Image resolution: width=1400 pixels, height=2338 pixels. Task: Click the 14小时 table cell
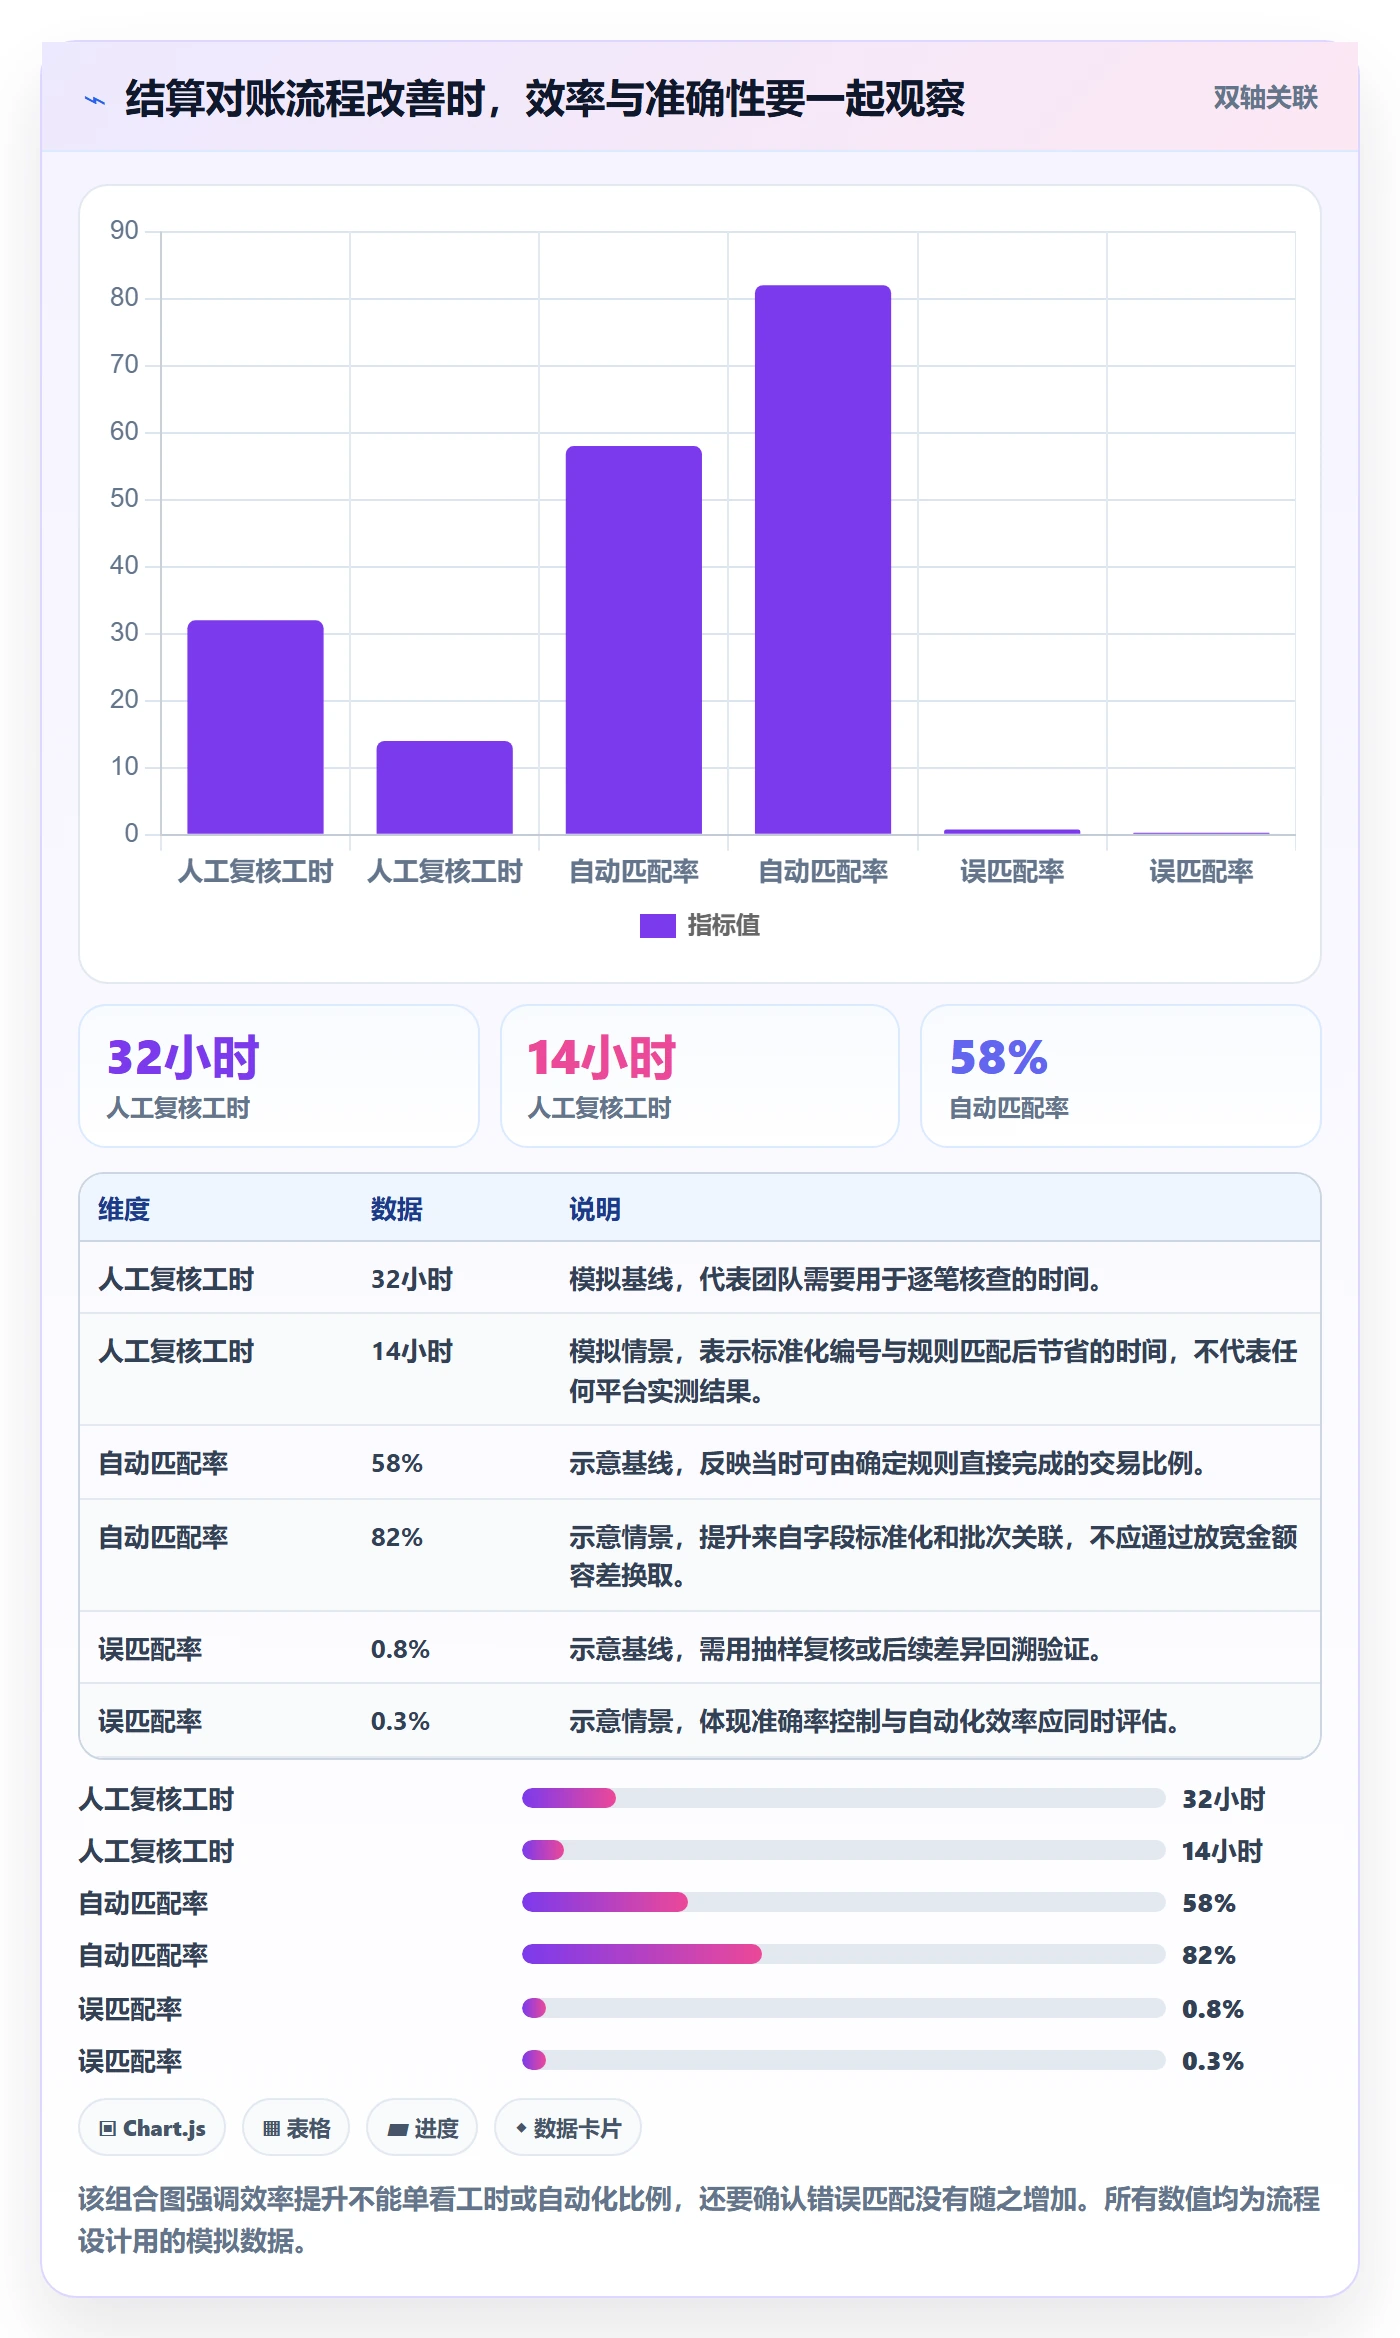click(x=412, y=1351)
